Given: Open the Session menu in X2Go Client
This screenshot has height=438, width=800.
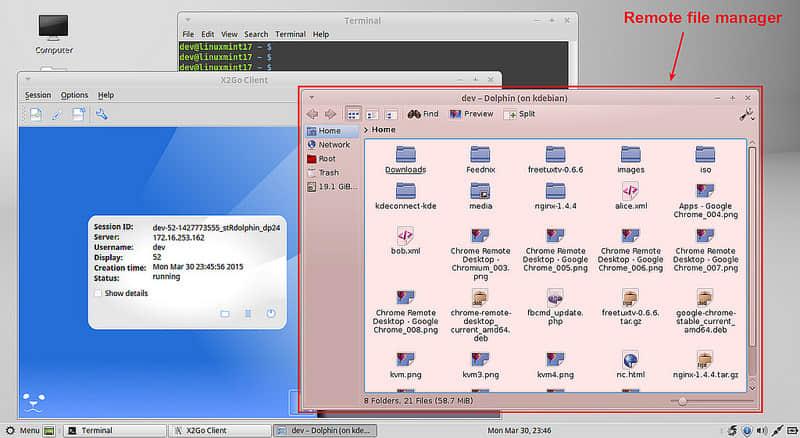Looking at the screenshot, I should (37, 95).
